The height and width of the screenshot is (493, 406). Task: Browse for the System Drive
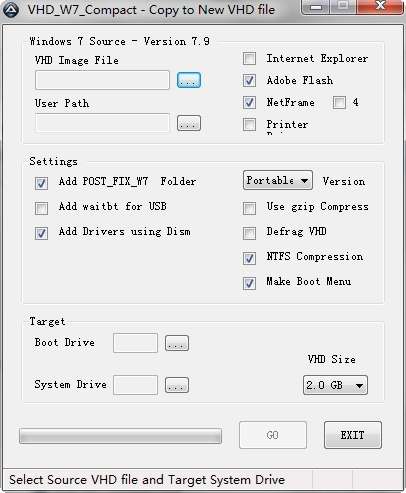pos(177,385)
